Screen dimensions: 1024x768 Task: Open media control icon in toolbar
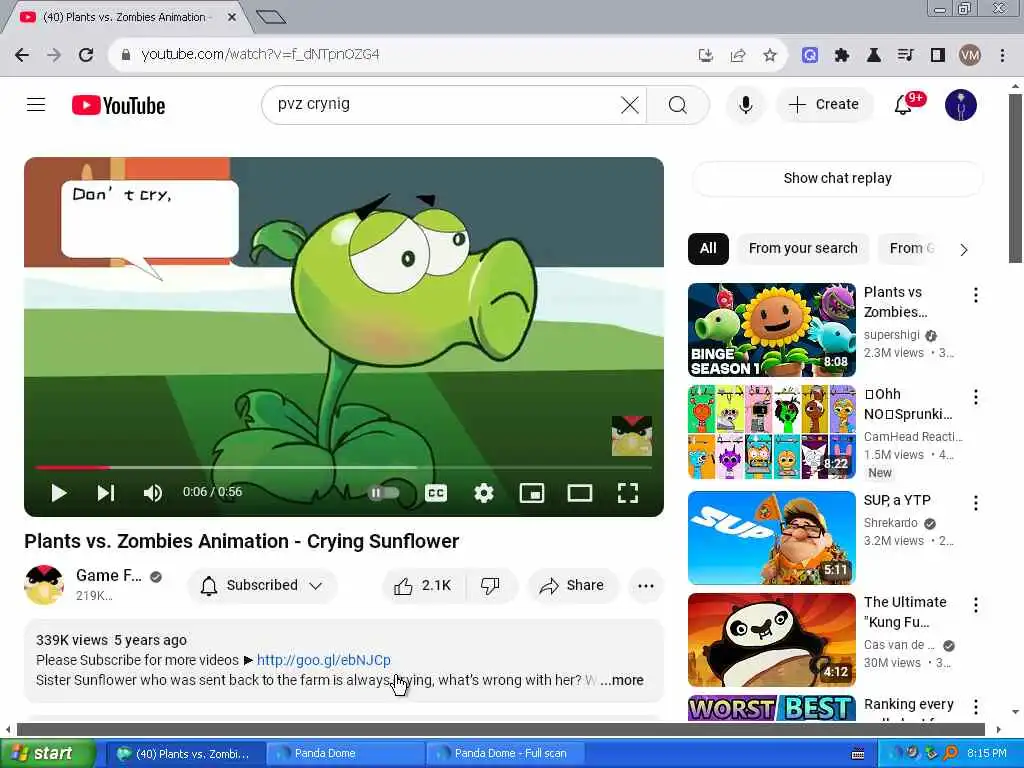905,56
